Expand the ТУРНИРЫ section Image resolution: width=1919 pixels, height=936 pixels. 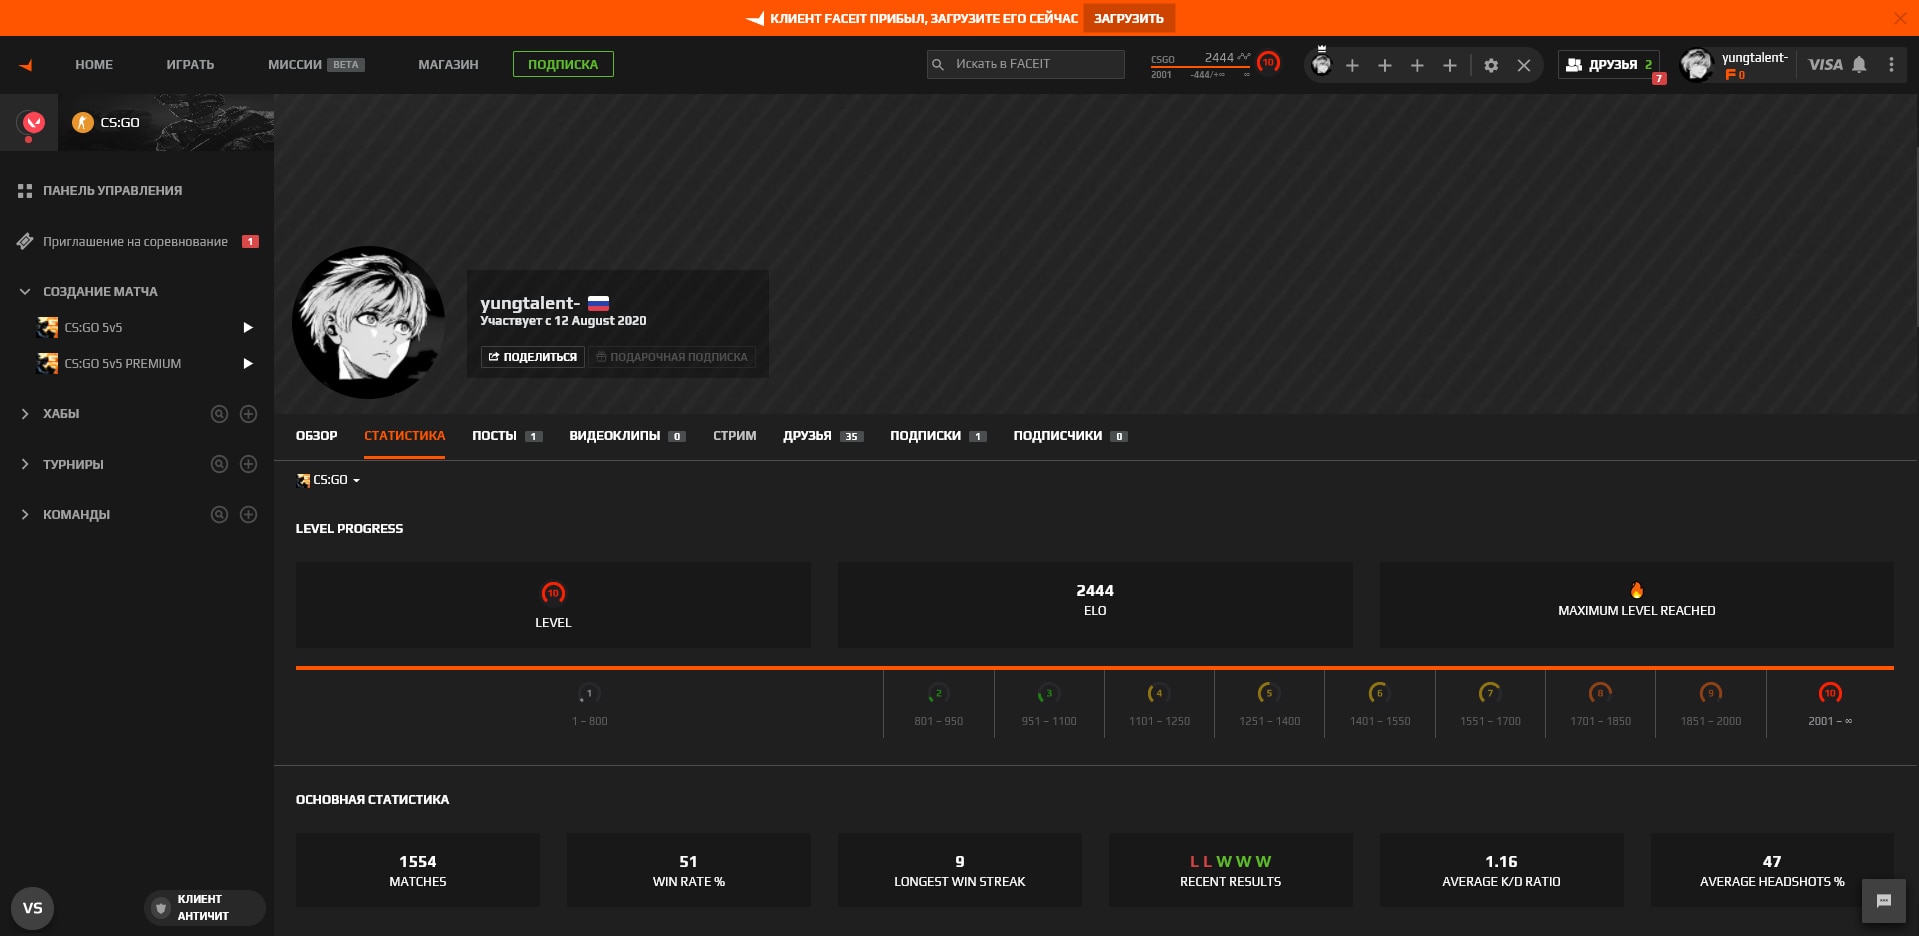point(25,464)
